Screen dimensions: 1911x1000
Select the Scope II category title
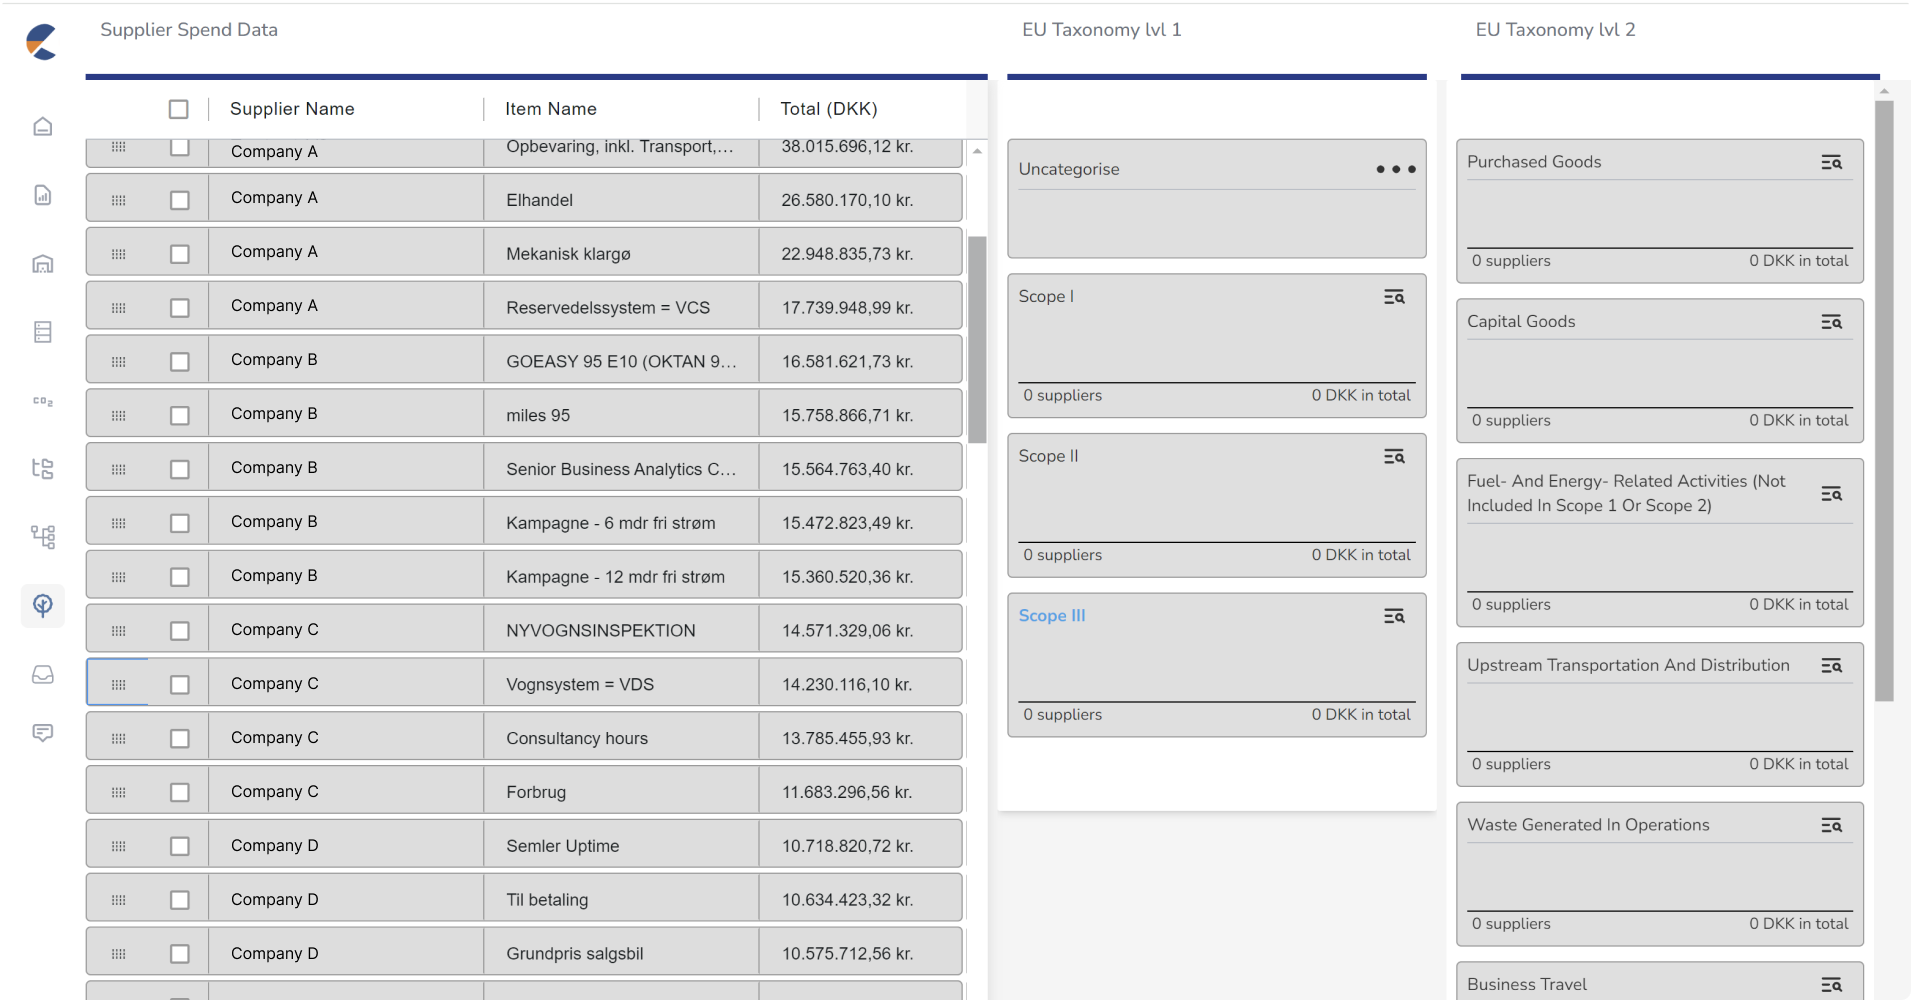1048,456
